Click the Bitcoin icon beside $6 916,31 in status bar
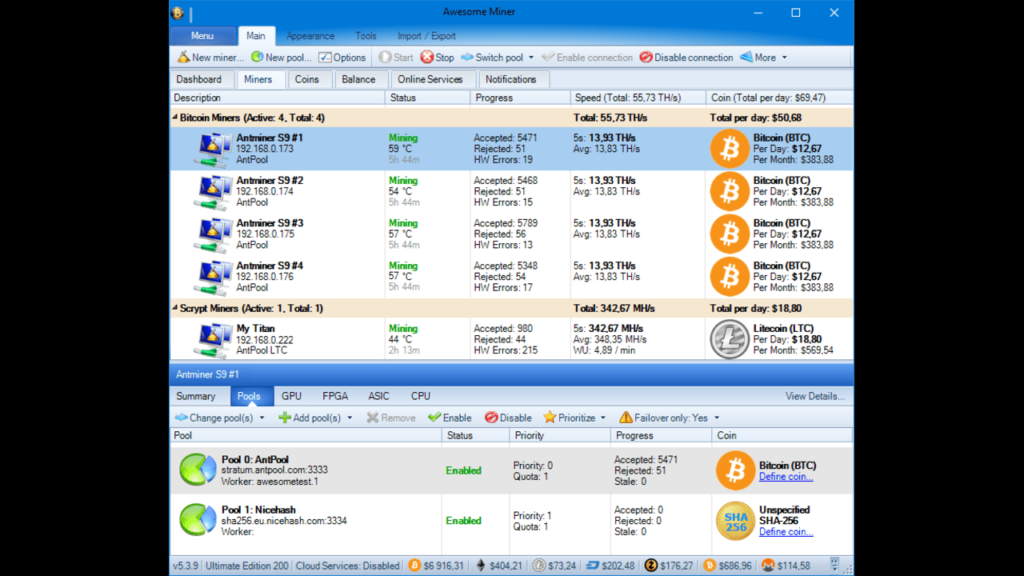 click(x=414, y=566)
